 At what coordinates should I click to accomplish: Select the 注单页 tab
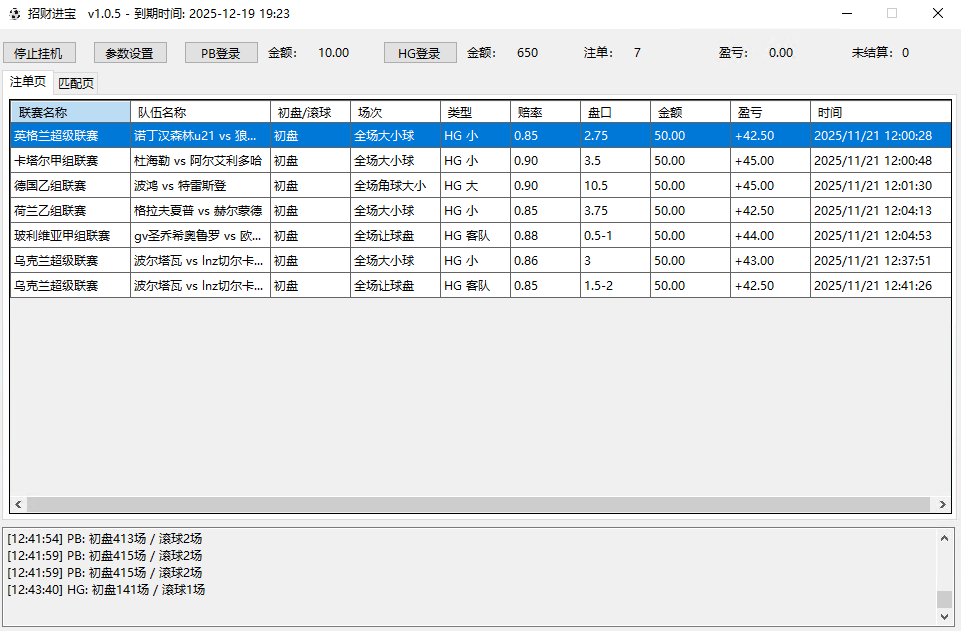click(27, 83)
